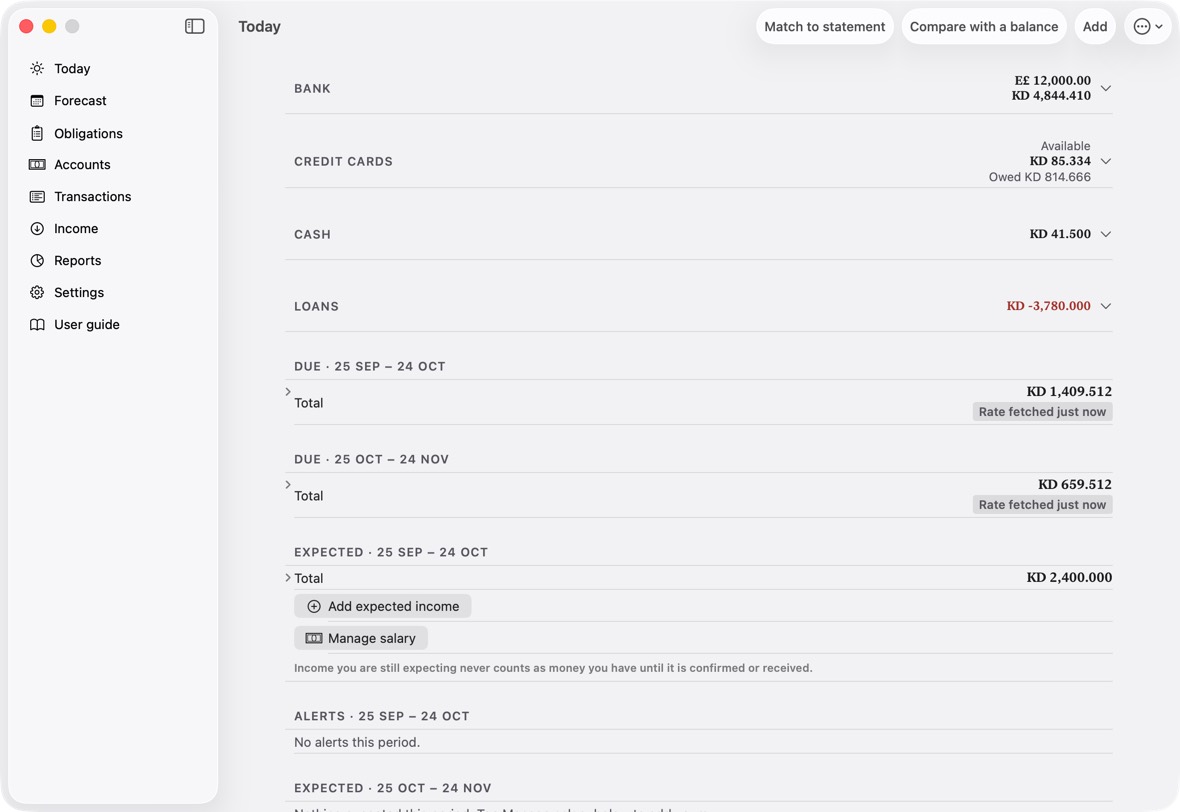Click the clipboard icon beside Obligations

37,133
